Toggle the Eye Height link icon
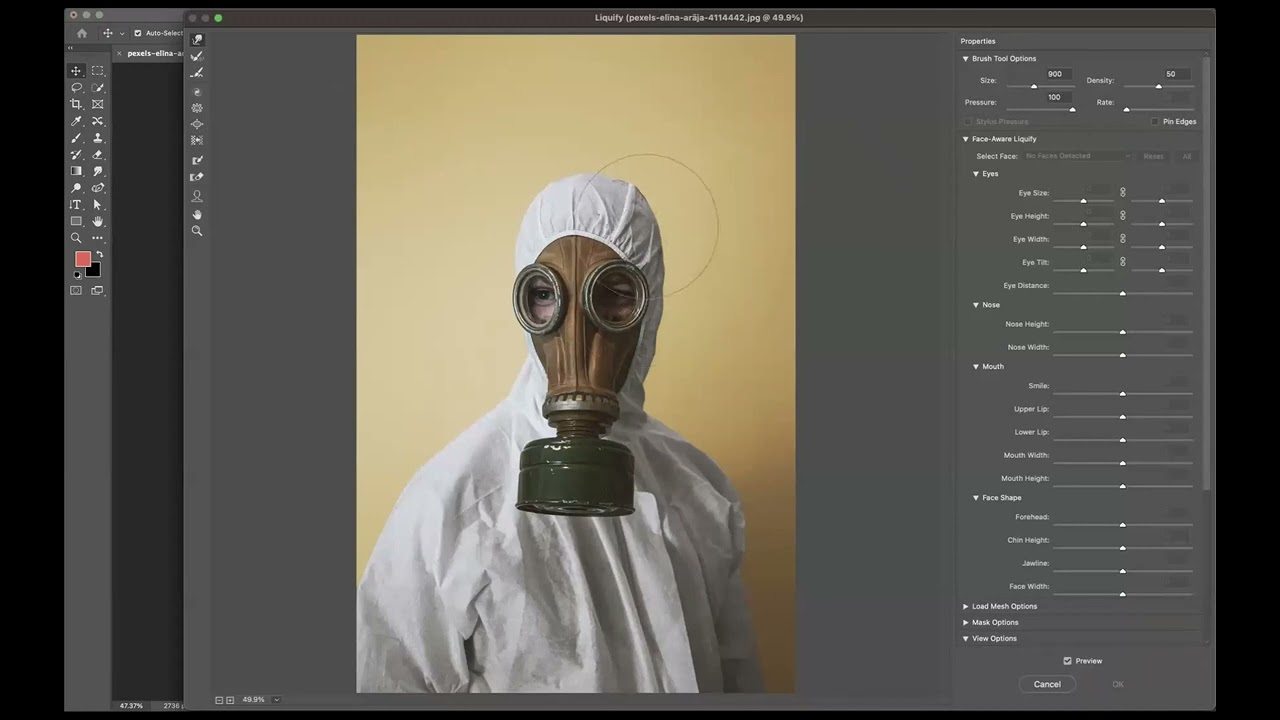 (1123, 215)
